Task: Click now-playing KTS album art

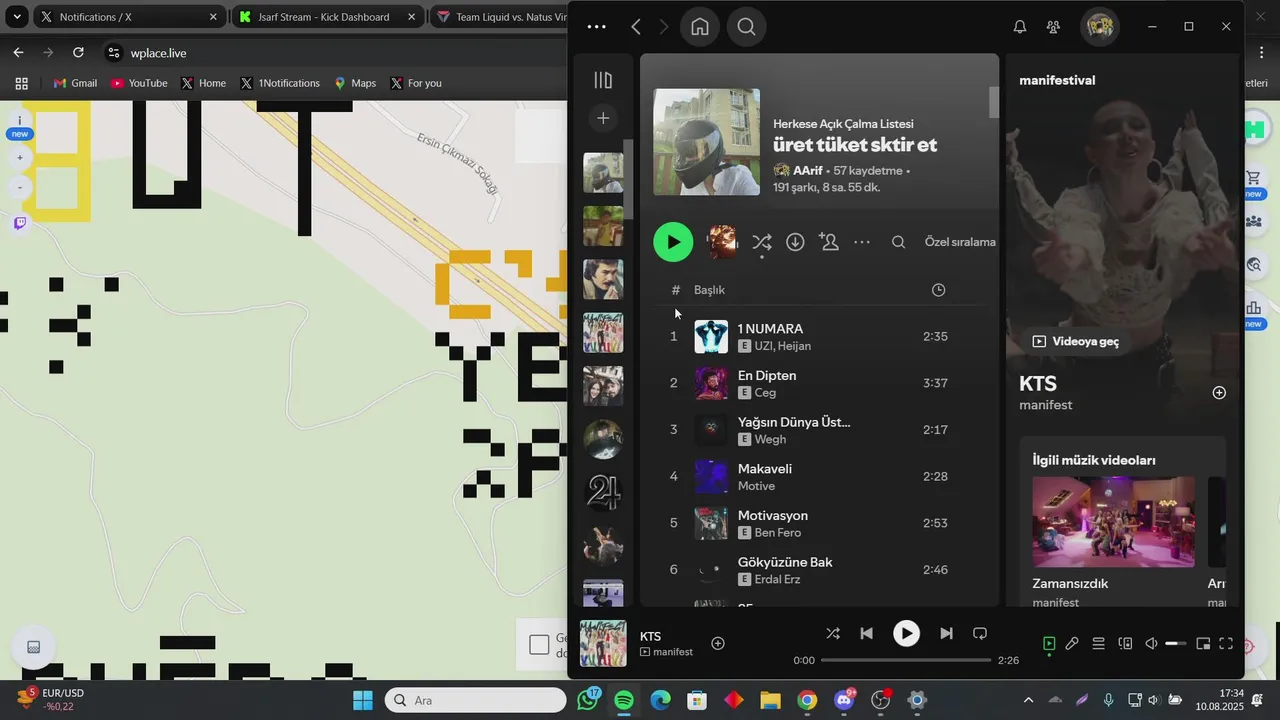Action: [604, 644]
